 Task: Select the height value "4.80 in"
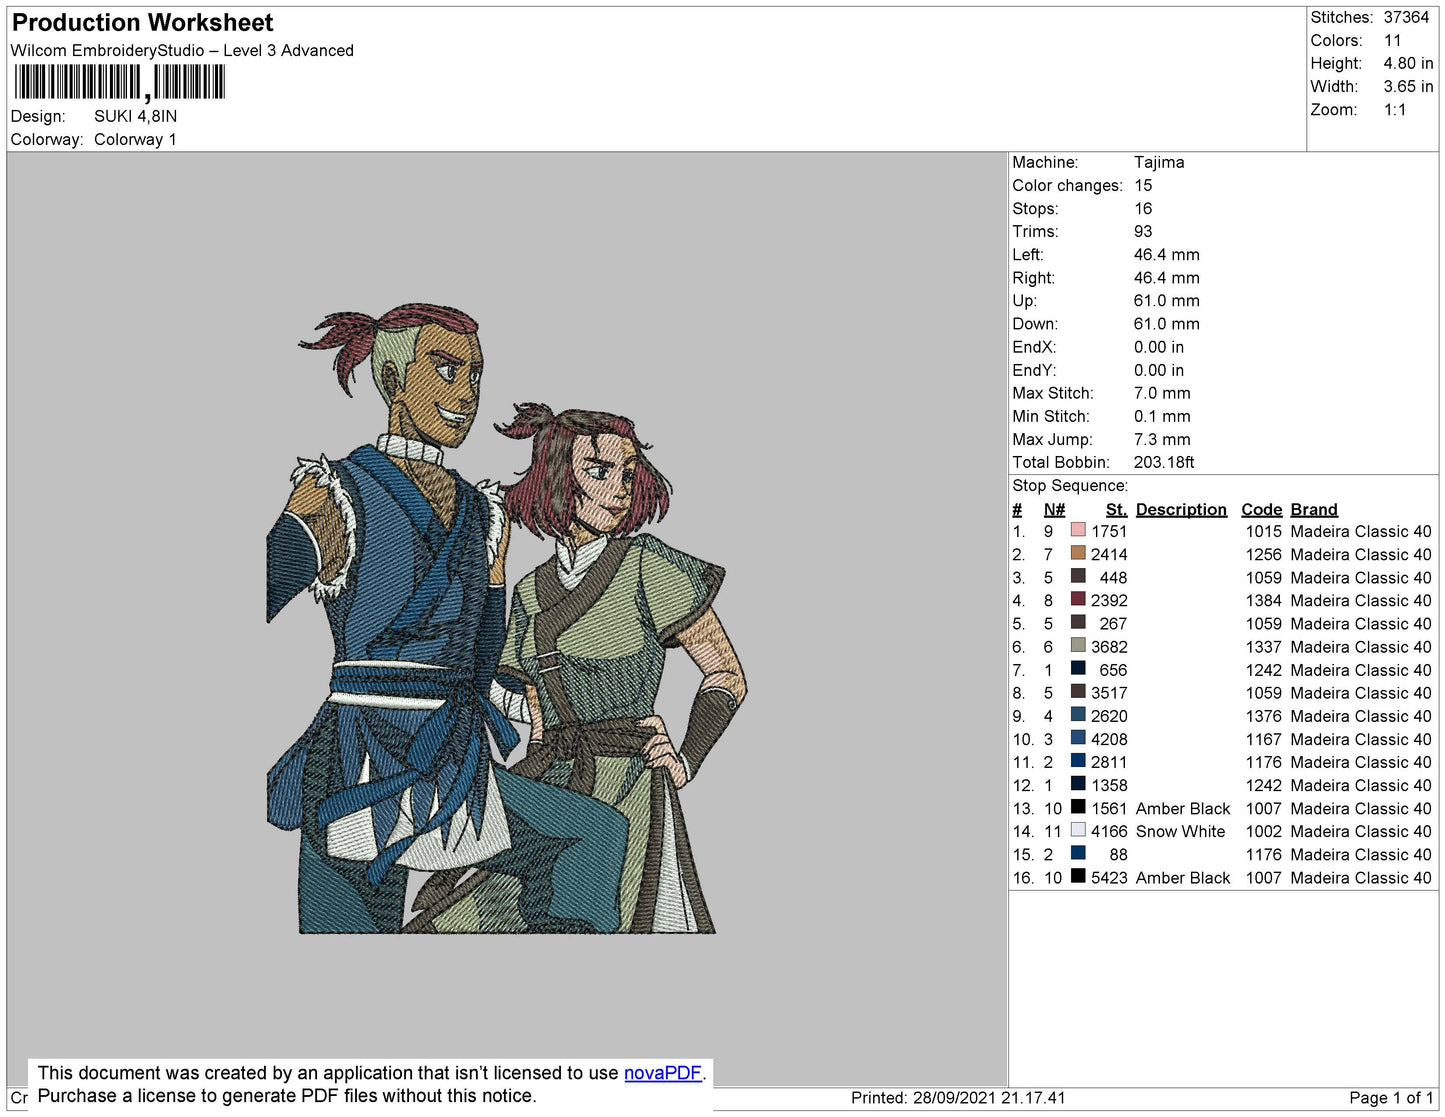pyautogui.click(x=1408, y=64)
